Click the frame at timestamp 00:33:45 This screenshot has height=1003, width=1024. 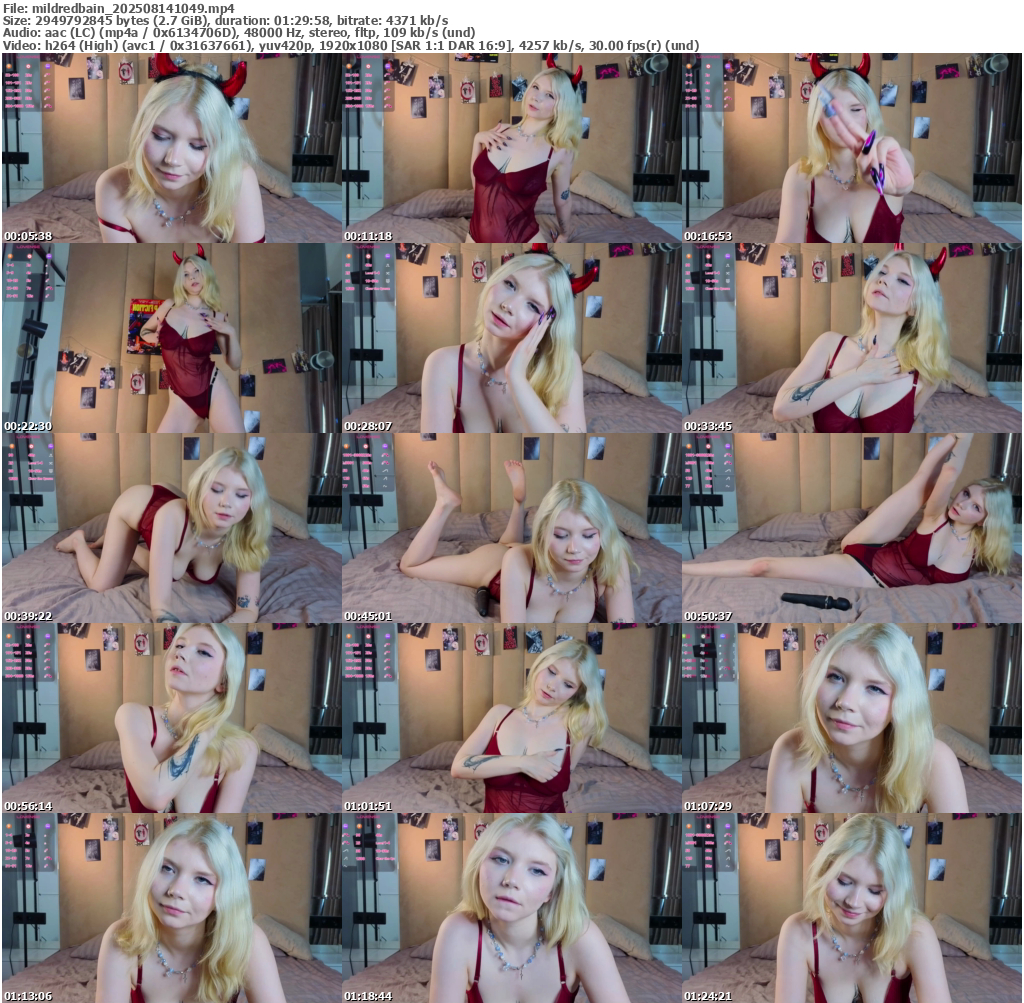coord(851,338)
